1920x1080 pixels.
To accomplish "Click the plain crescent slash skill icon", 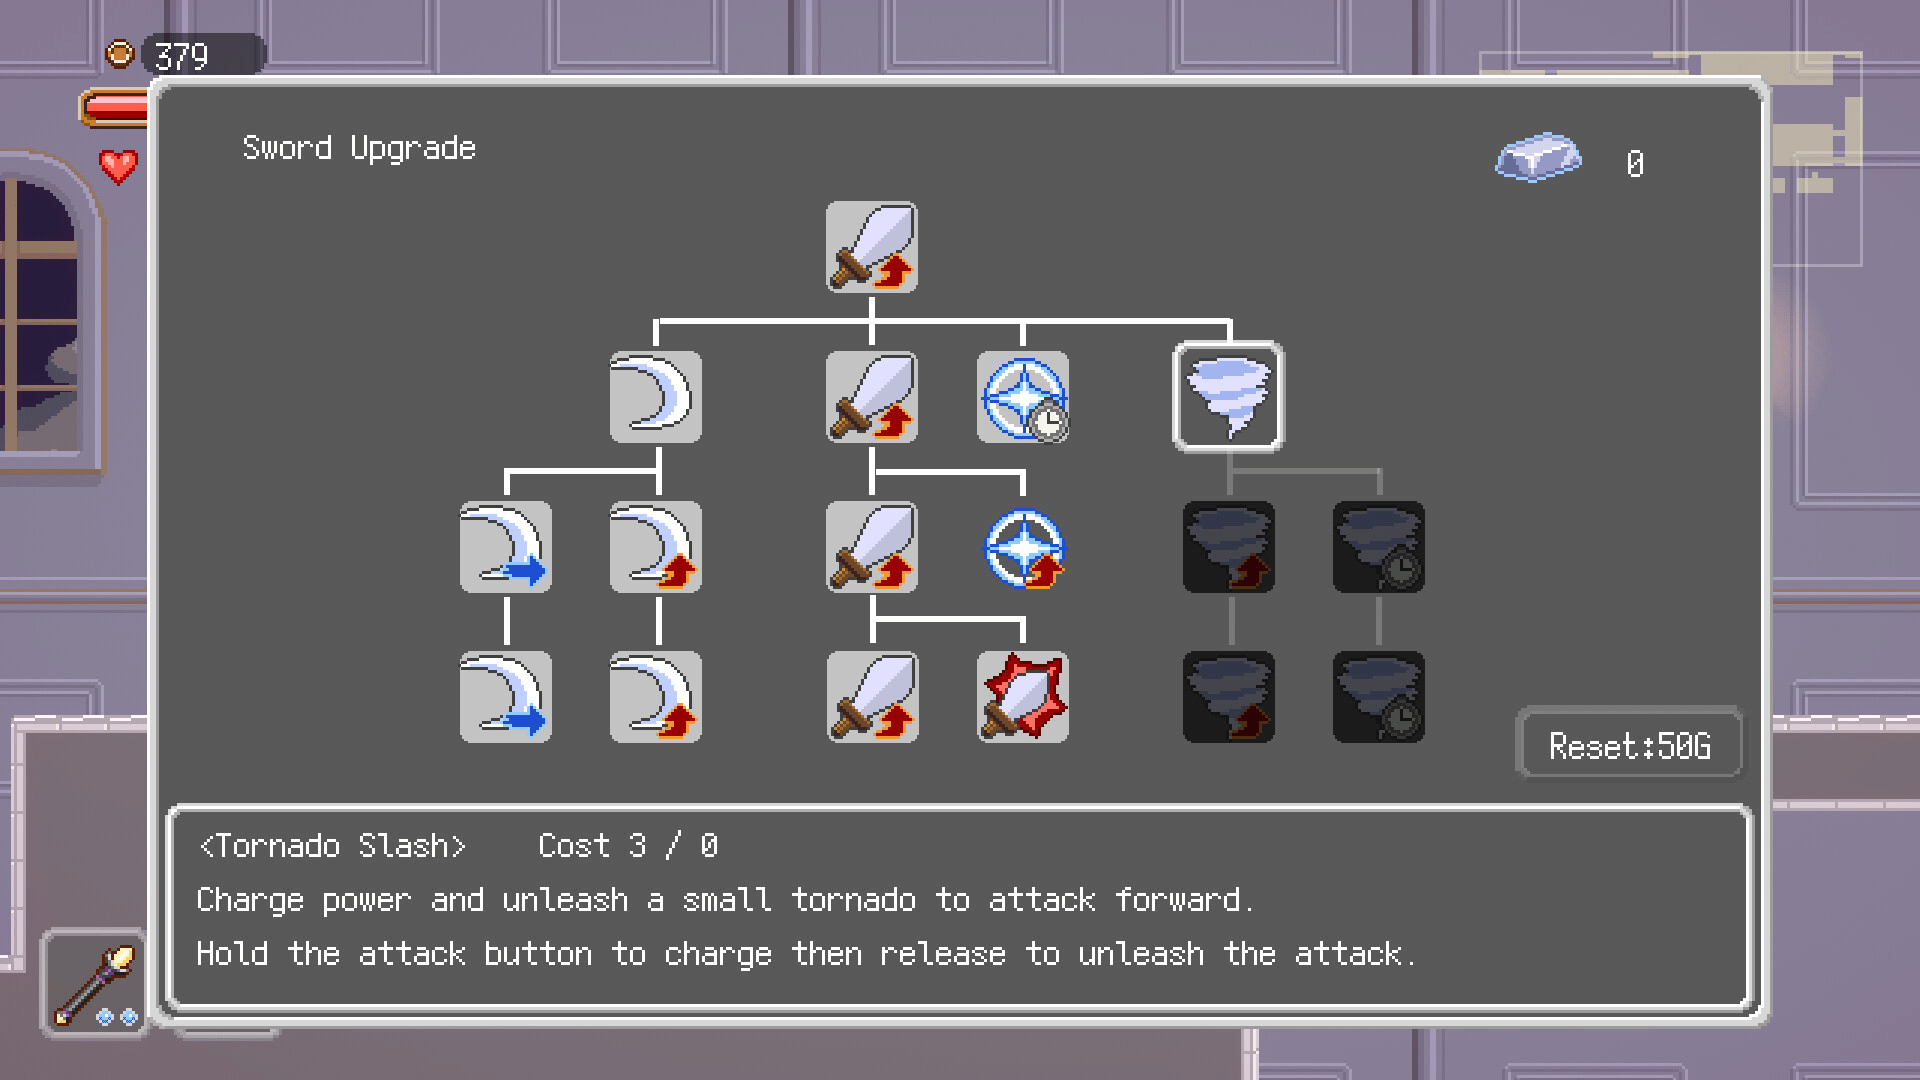I will 655,397.
